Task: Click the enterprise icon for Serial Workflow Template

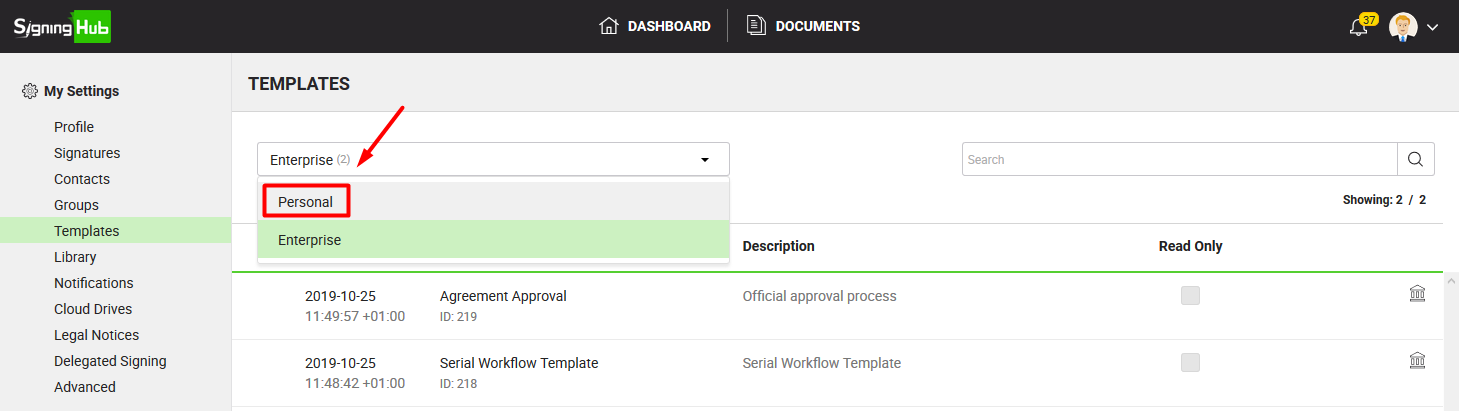Action: point(1417,360)
